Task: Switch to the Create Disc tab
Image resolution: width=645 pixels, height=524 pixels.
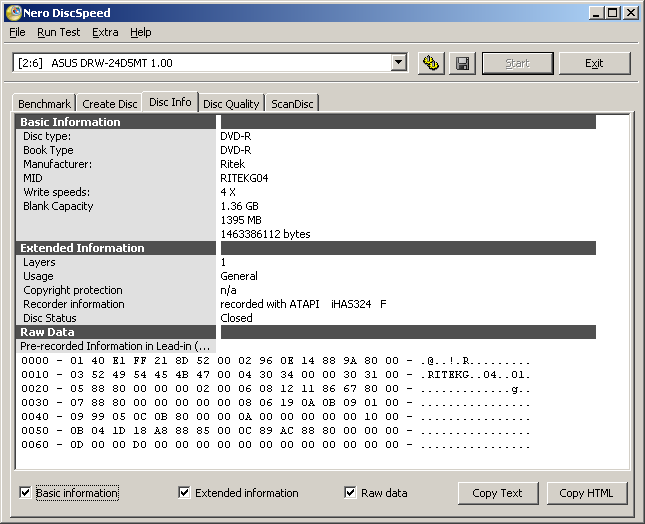Action: click(109, 104)
